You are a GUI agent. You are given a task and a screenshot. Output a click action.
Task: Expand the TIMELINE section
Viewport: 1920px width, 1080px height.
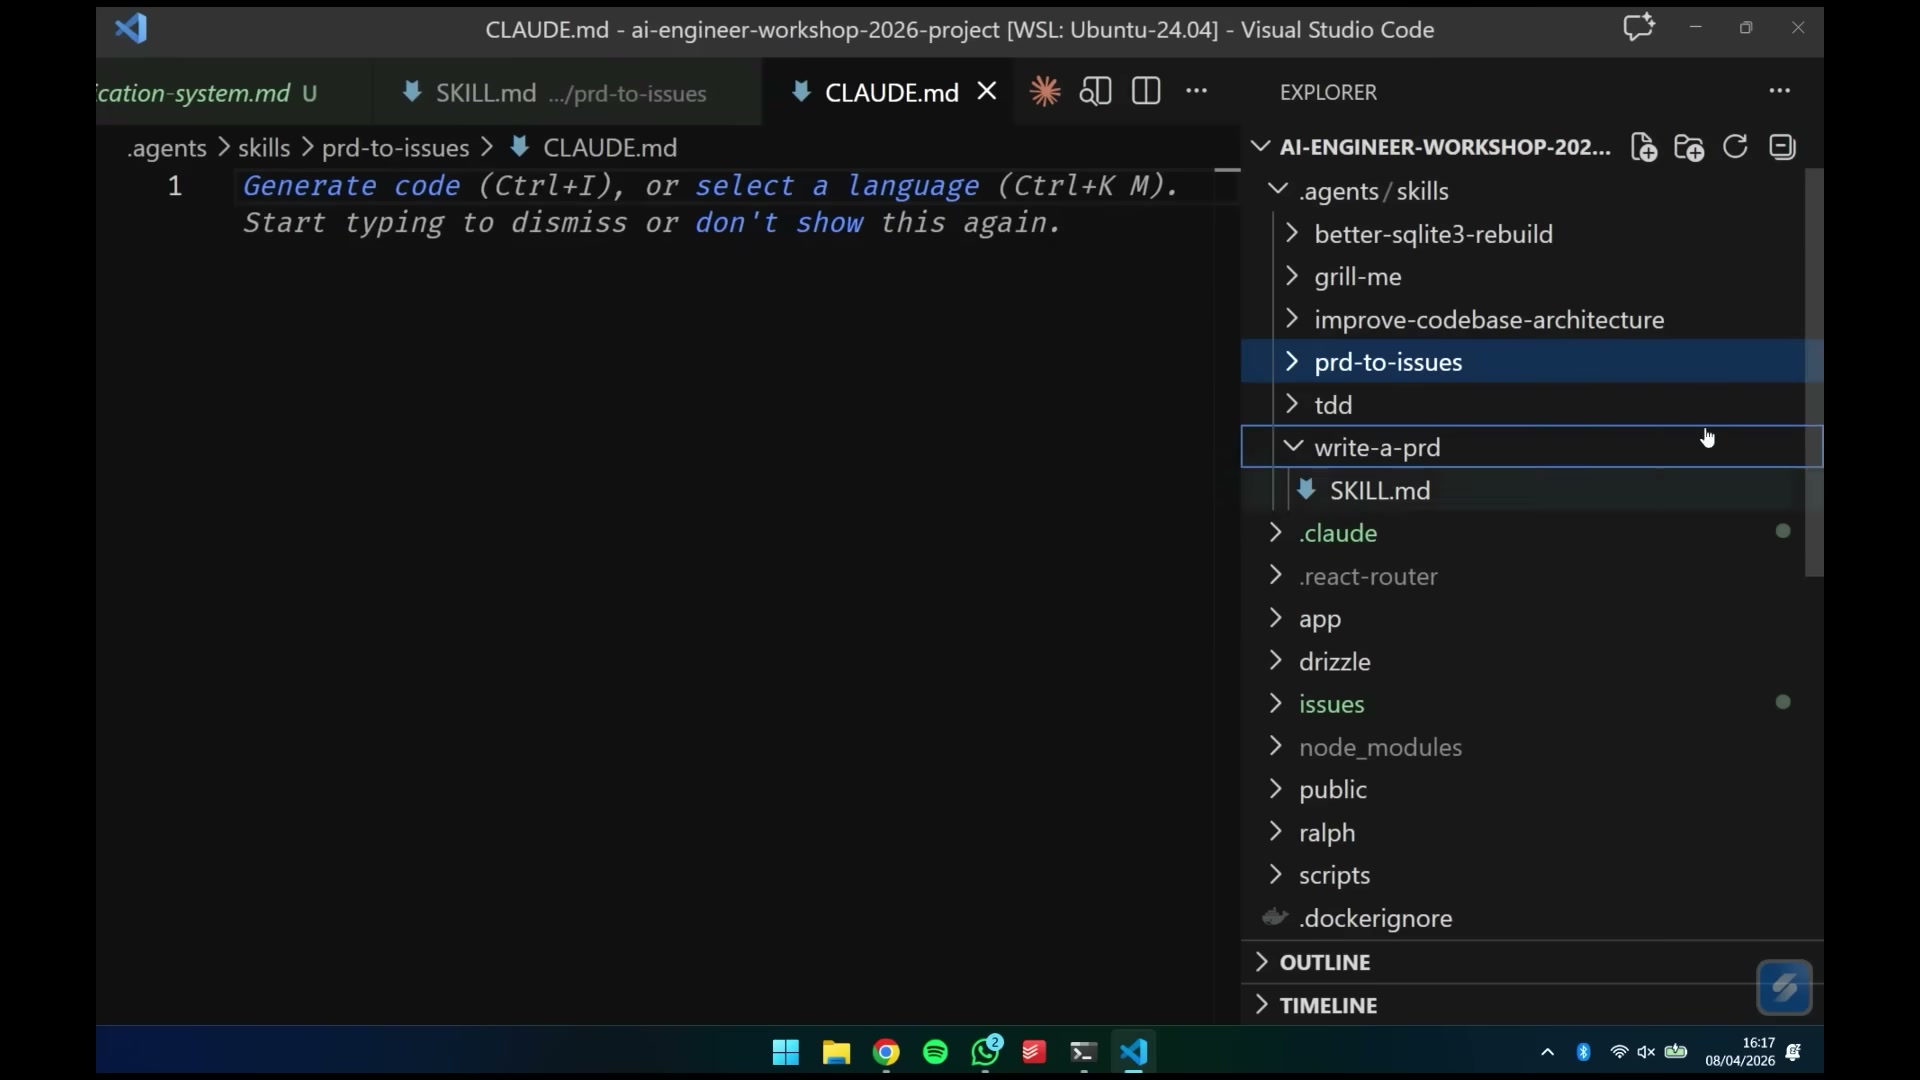[1532, 1005]
